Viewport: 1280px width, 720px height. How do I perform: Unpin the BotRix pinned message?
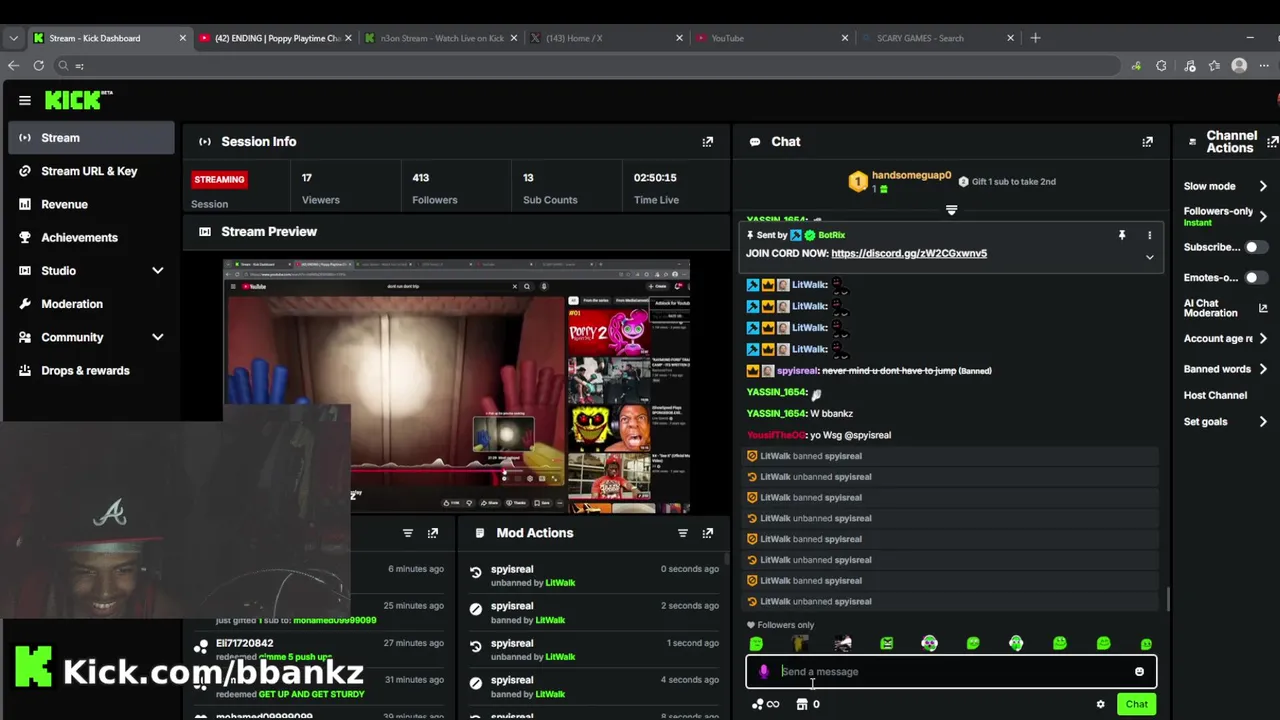(1122, 235)
